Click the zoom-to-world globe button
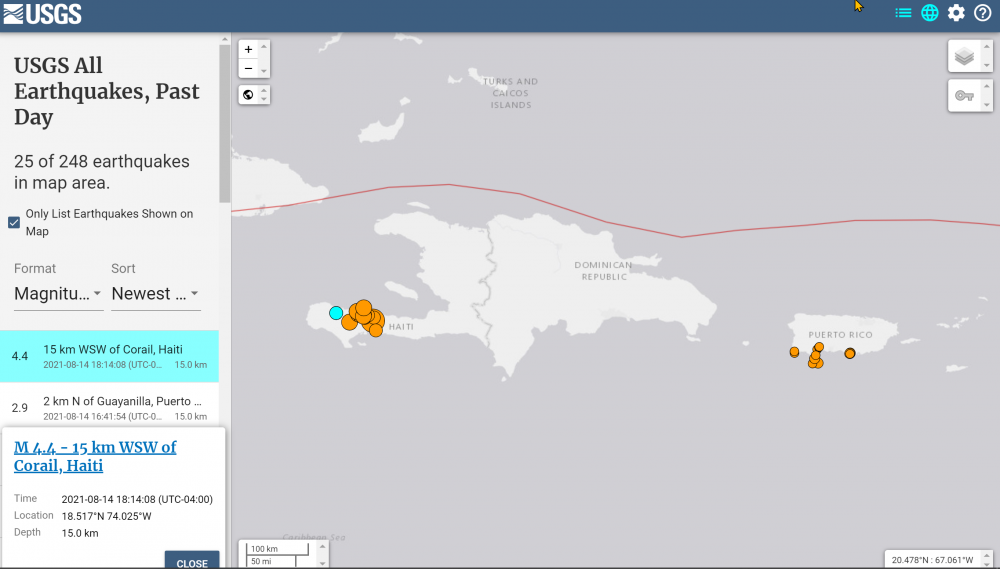 (x=248, y=95)
